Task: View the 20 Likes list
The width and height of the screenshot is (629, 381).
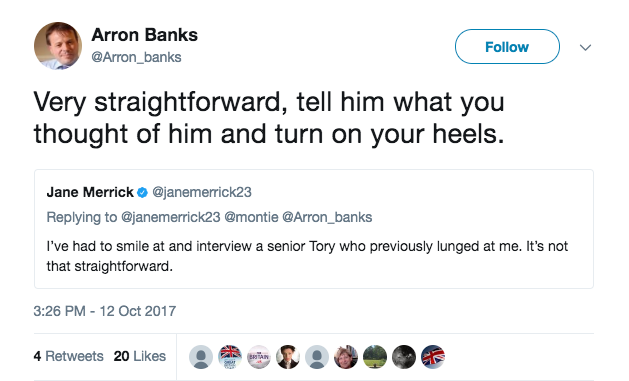Action: pos(140,356)
